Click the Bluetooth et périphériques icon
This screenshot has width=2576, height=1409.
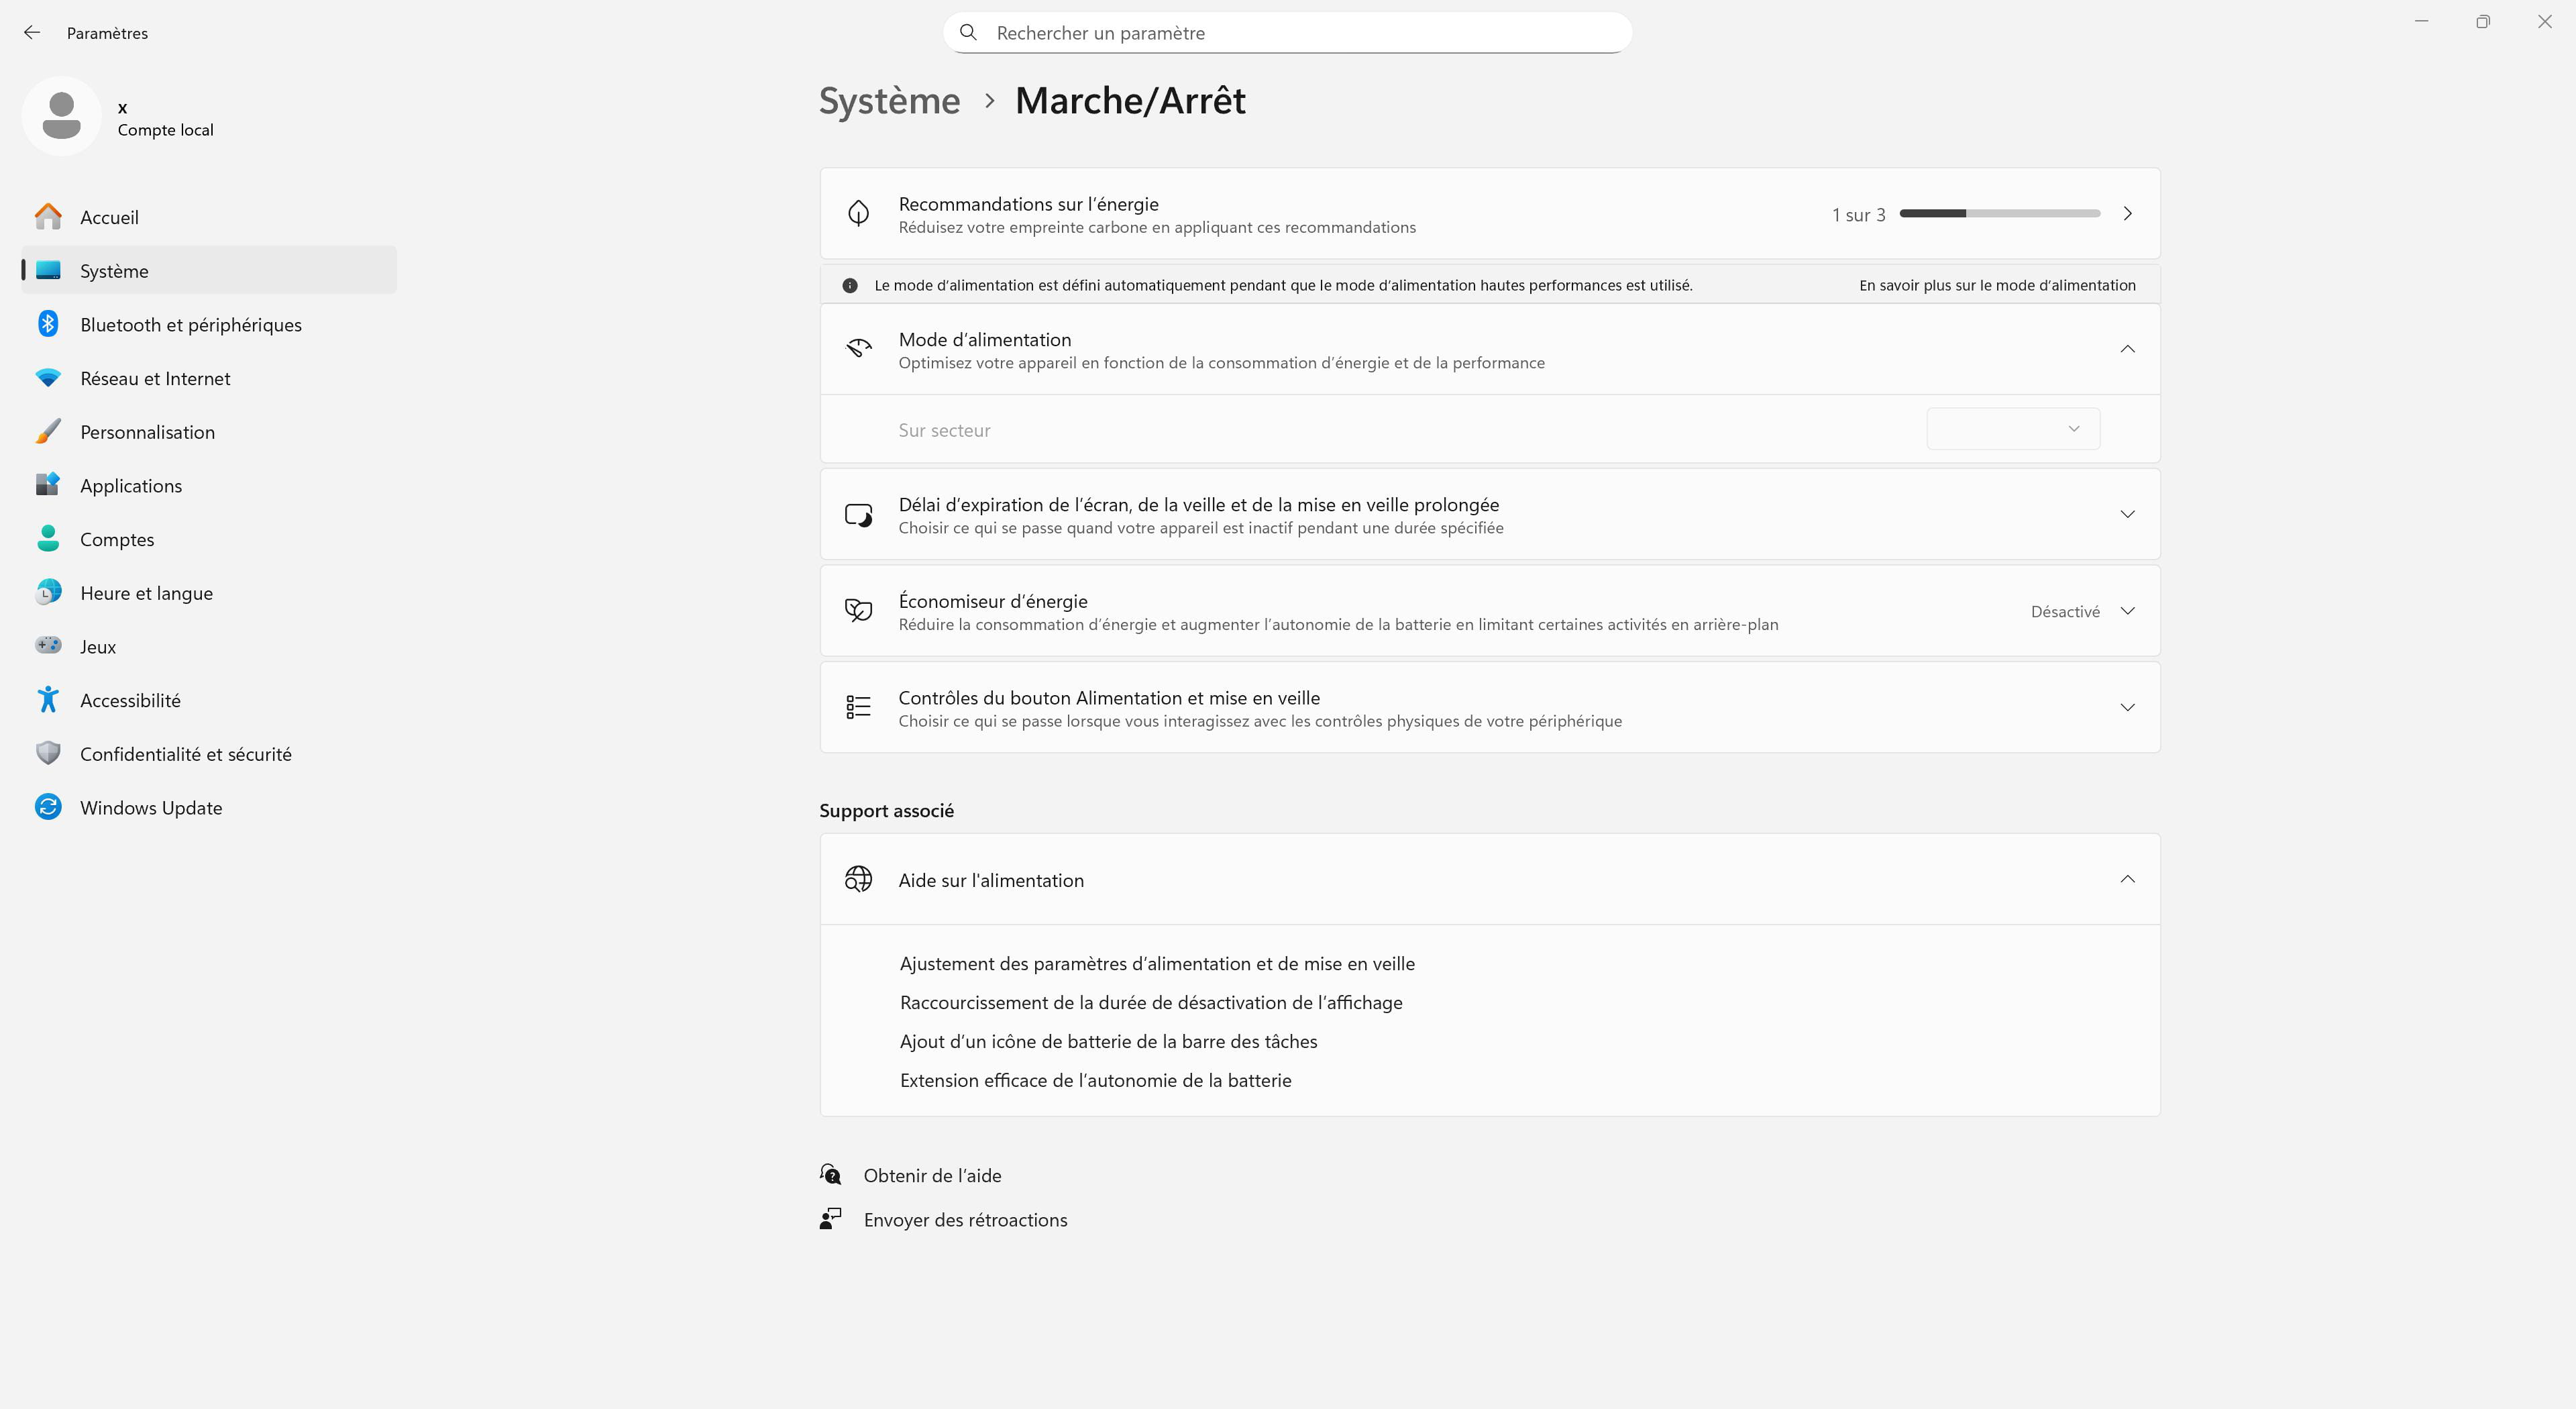point(48,324)
